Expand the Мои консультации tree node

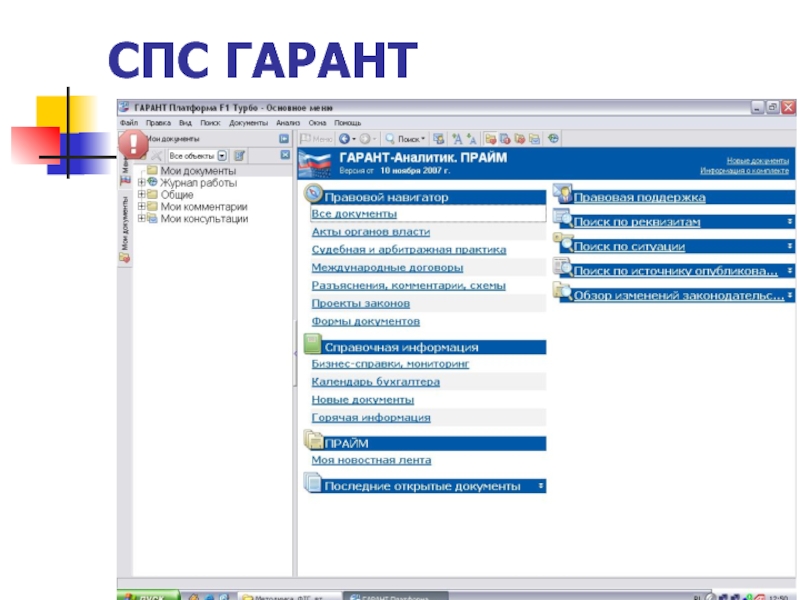pyautogui.click(x=142, y=218)
